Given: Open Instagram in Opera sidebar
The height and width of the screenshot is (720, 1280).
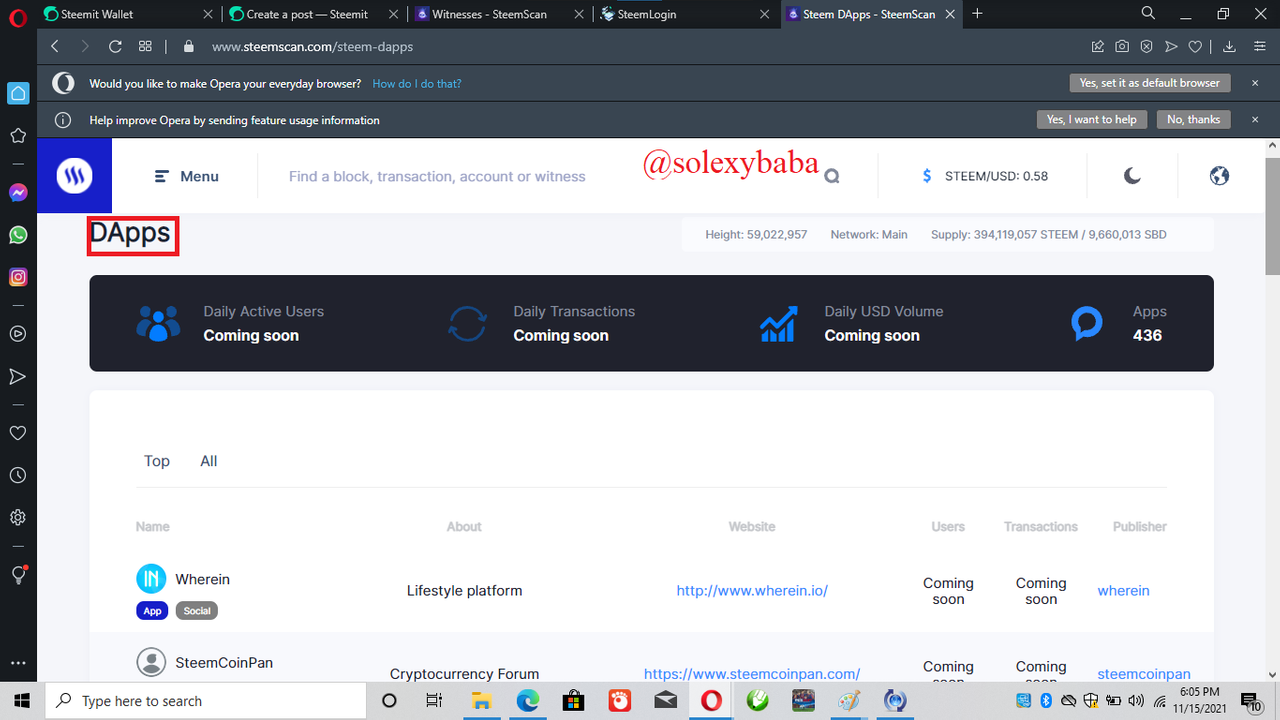Looking at the screenshot, I should [18, 277].
